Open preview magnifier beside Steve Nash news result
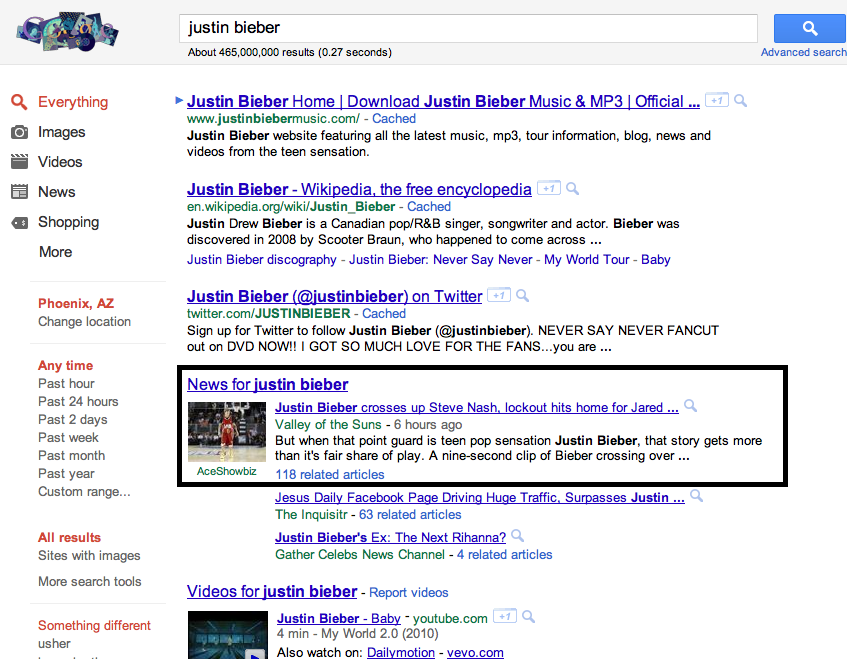Image resolution: width=847 pixels, height=659 pixels. click(x=690, y=406)
